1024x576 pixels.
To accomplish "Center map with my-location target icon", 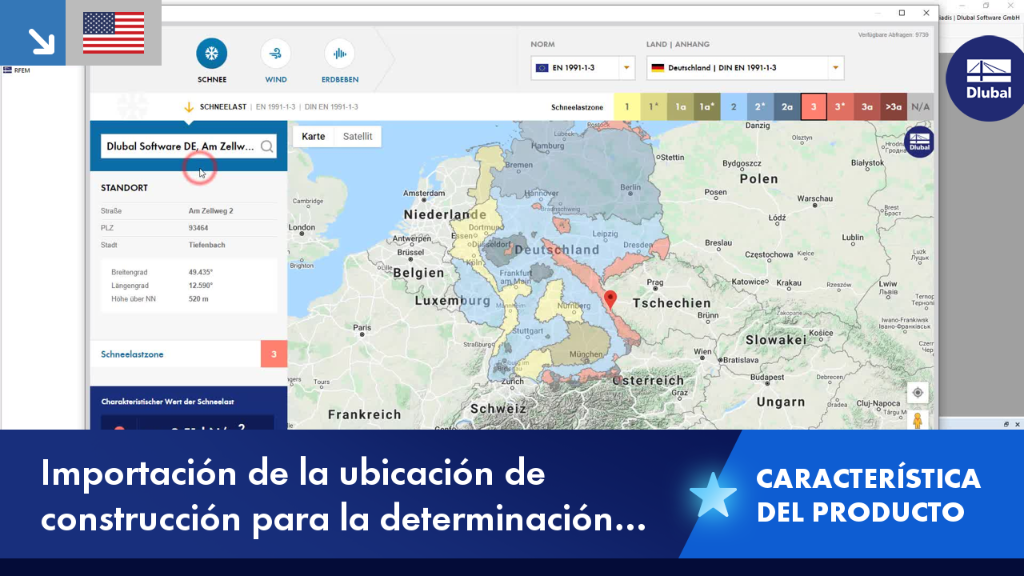I will (x=918, y=392).
